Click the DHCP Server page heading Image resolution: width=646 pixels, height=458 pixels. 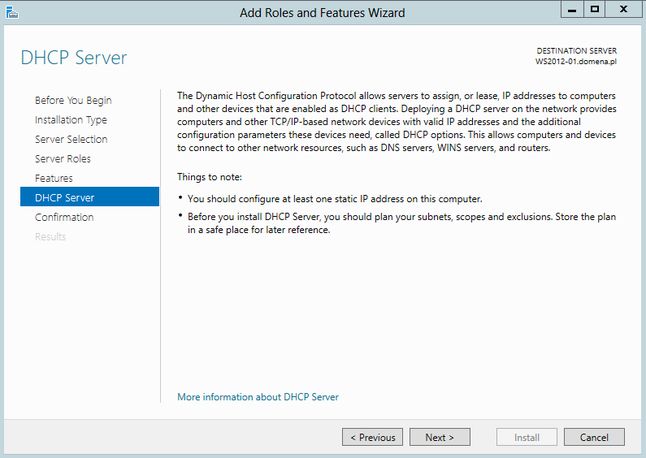(x=74, y=57)
